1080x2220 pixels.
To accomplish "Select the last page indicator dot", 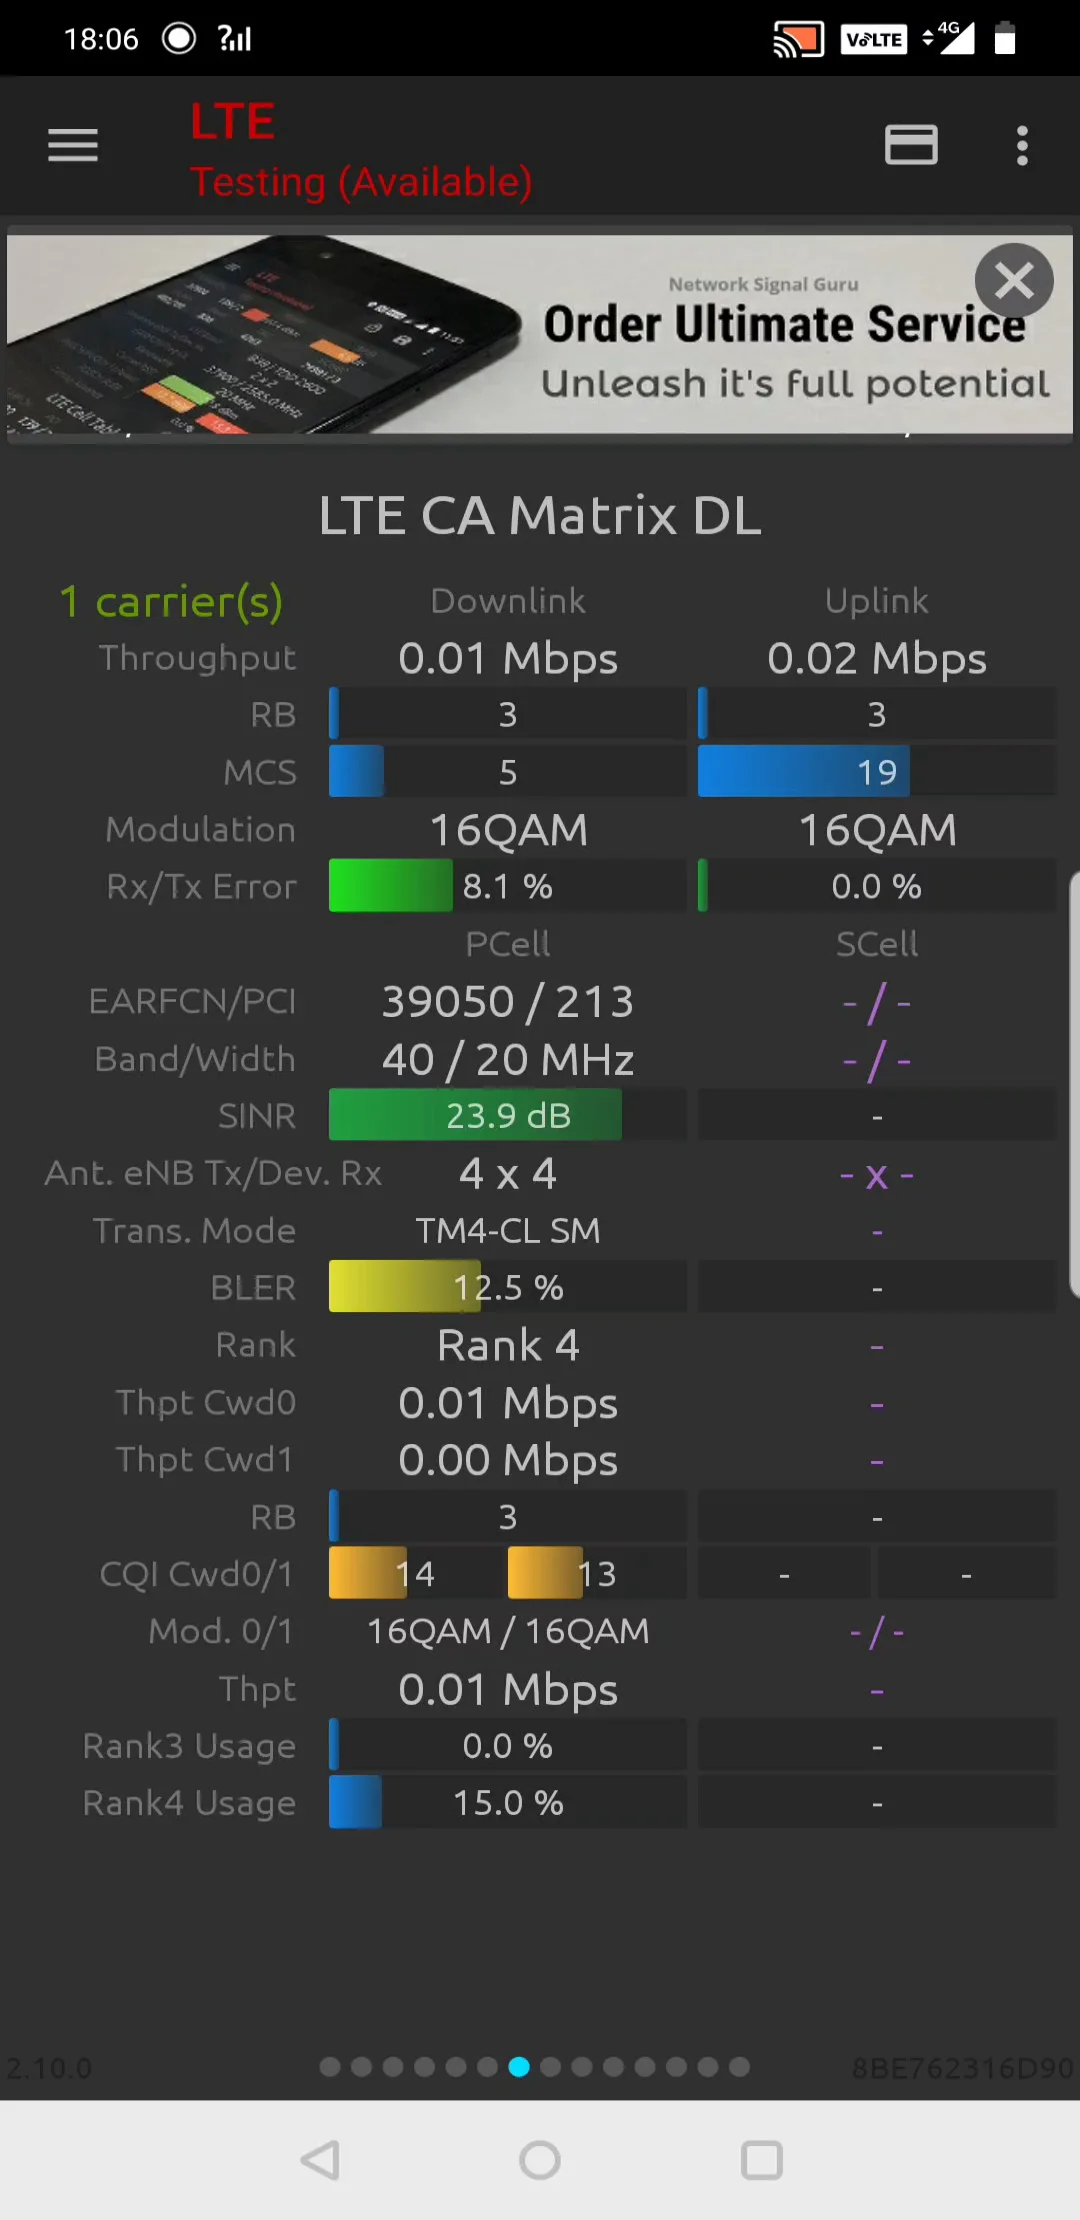I will [740, 2067].
